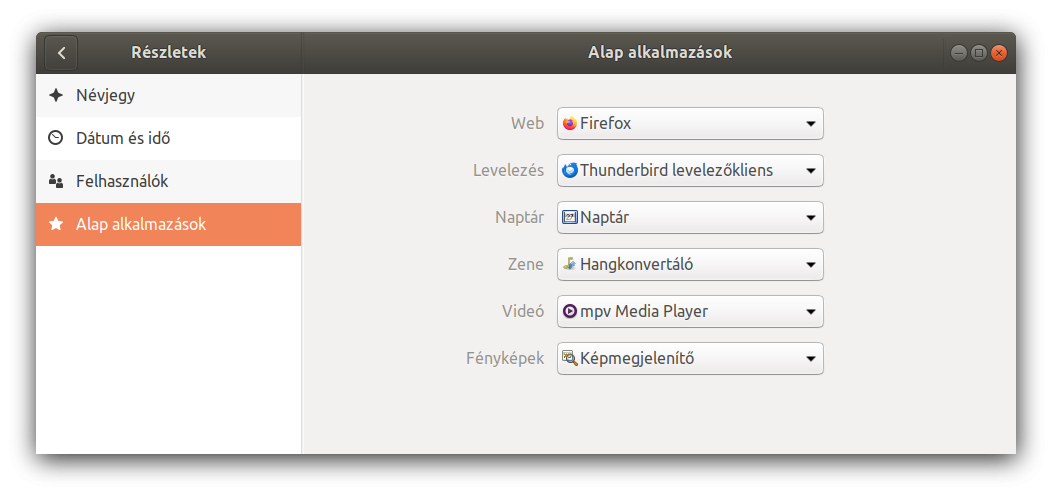
Task: Expand the Web browser dropdown arrow
Action: [811, 124]
